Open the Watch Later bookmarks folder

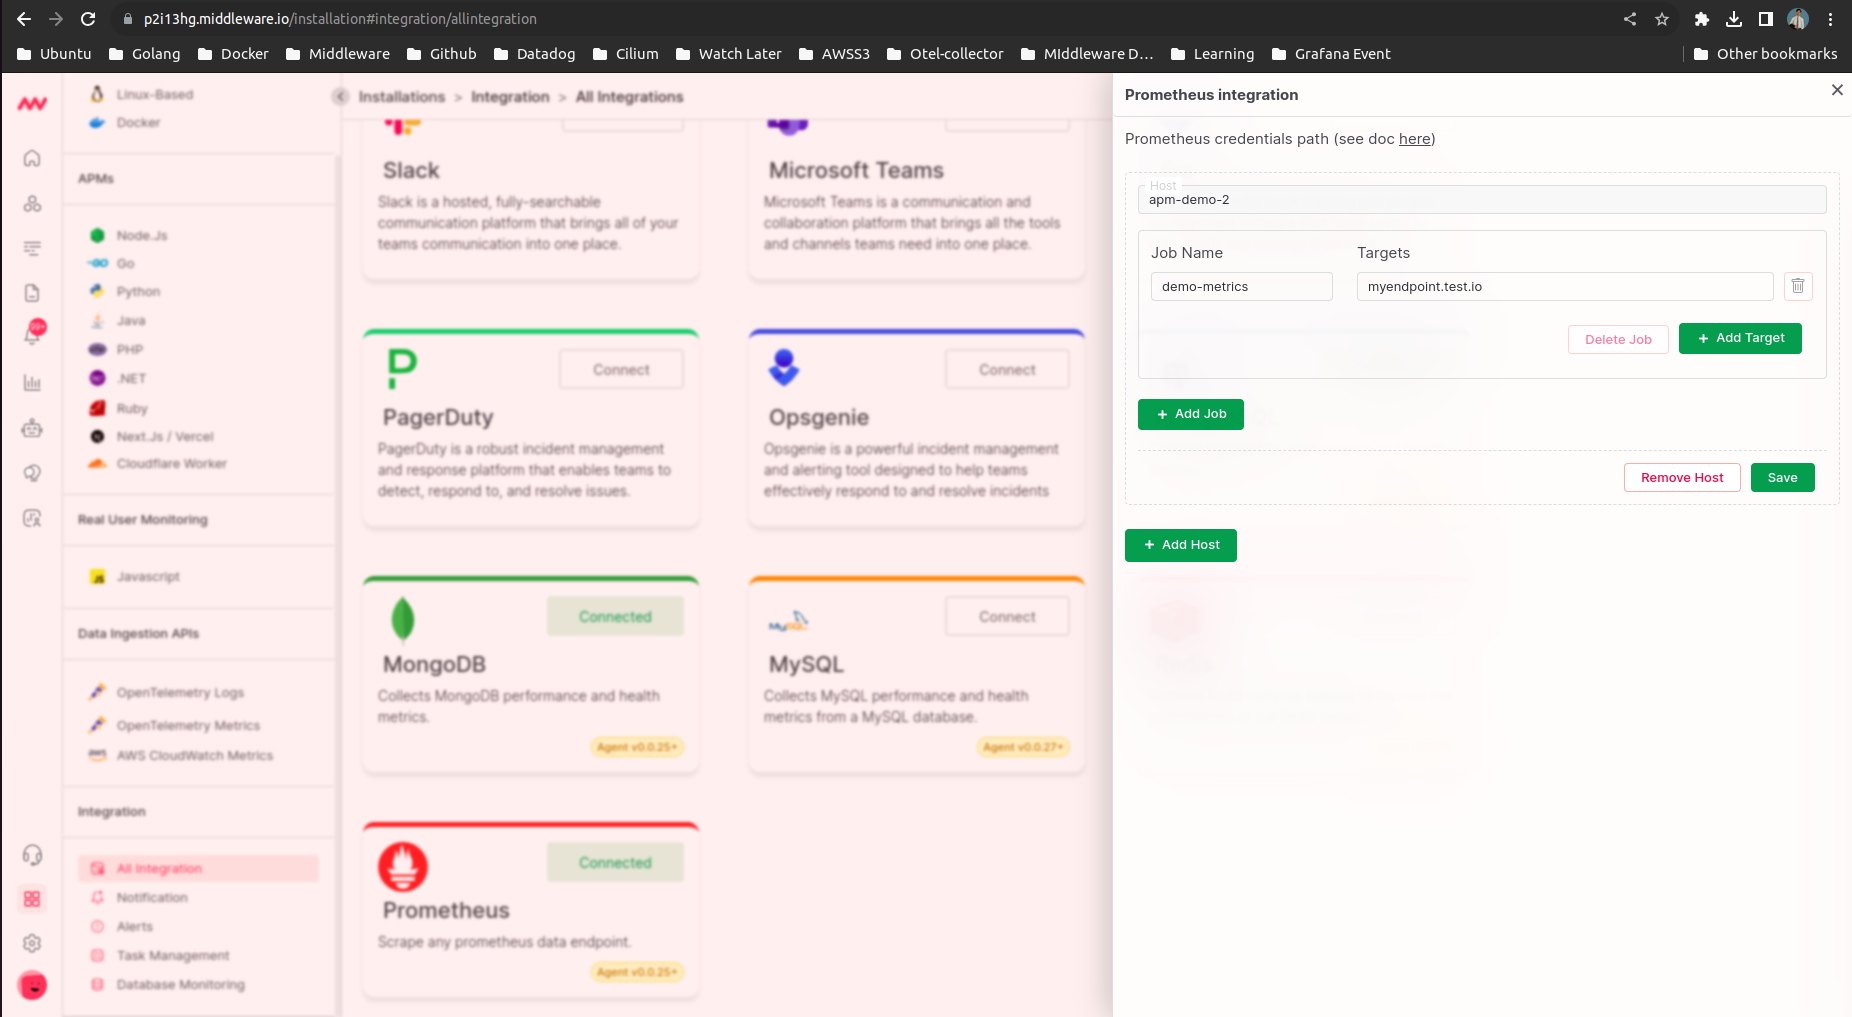[x=729, y=54]
